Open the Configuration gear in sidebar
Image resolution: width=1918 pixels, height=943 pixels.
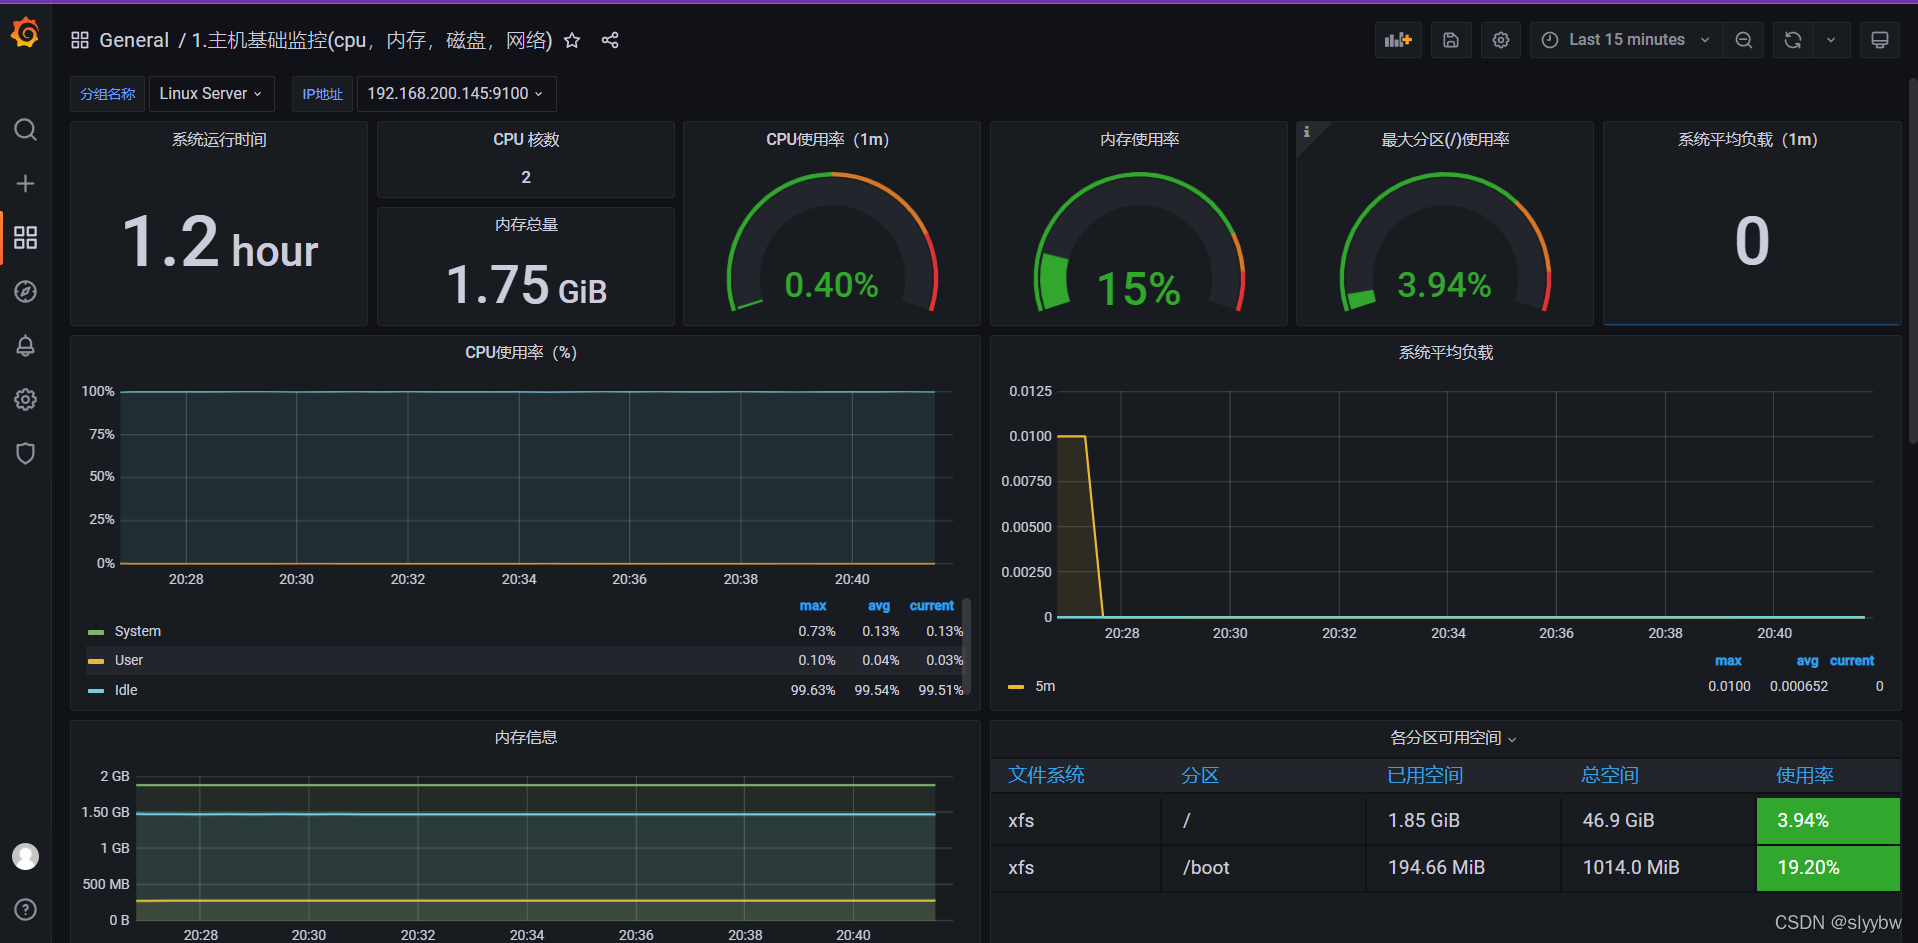(25, 400)
